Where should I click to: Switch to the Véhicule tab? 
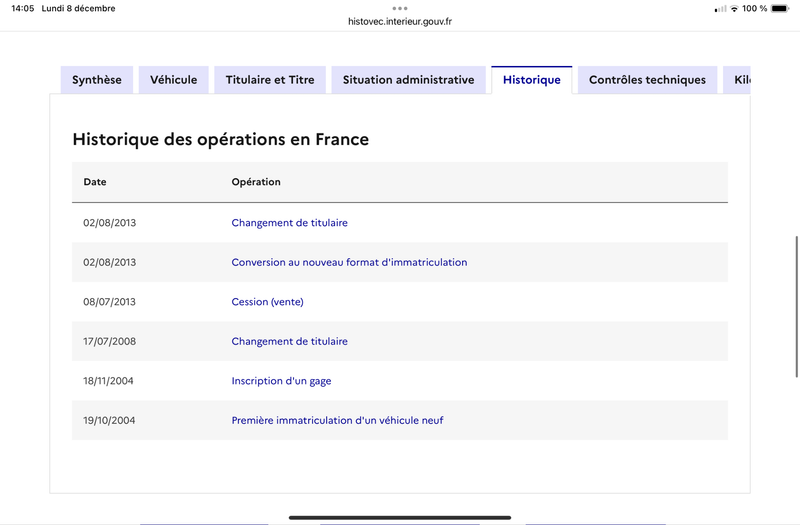tap(173, 80)
